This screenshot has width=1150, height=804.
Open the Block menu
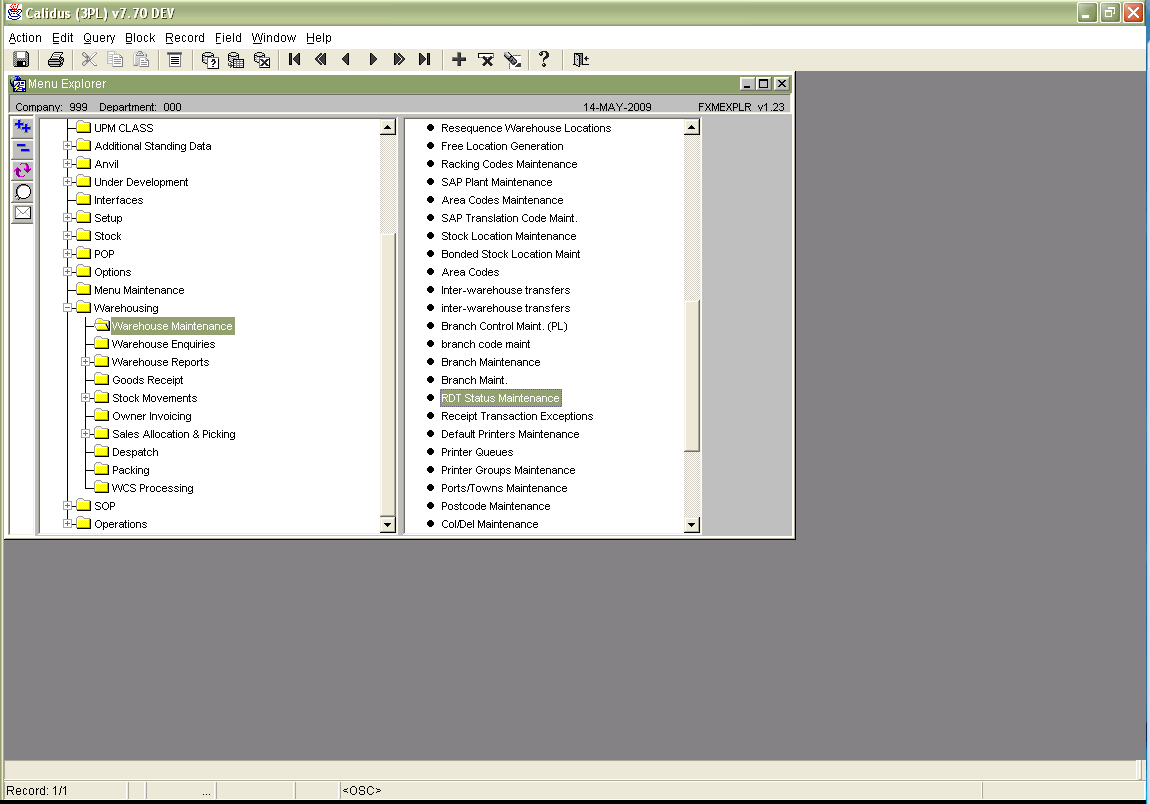coord(140,37)
